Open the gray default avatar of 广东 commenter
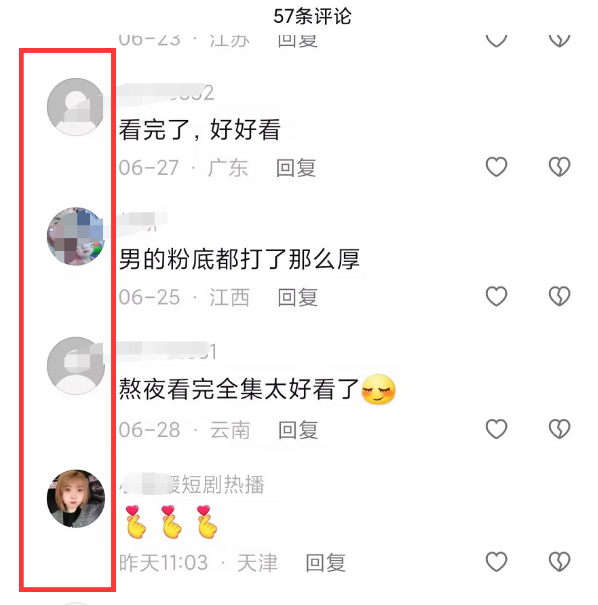The width and height of the screenshot is (598, 605). pyautogui.click(x=76, y=107)
